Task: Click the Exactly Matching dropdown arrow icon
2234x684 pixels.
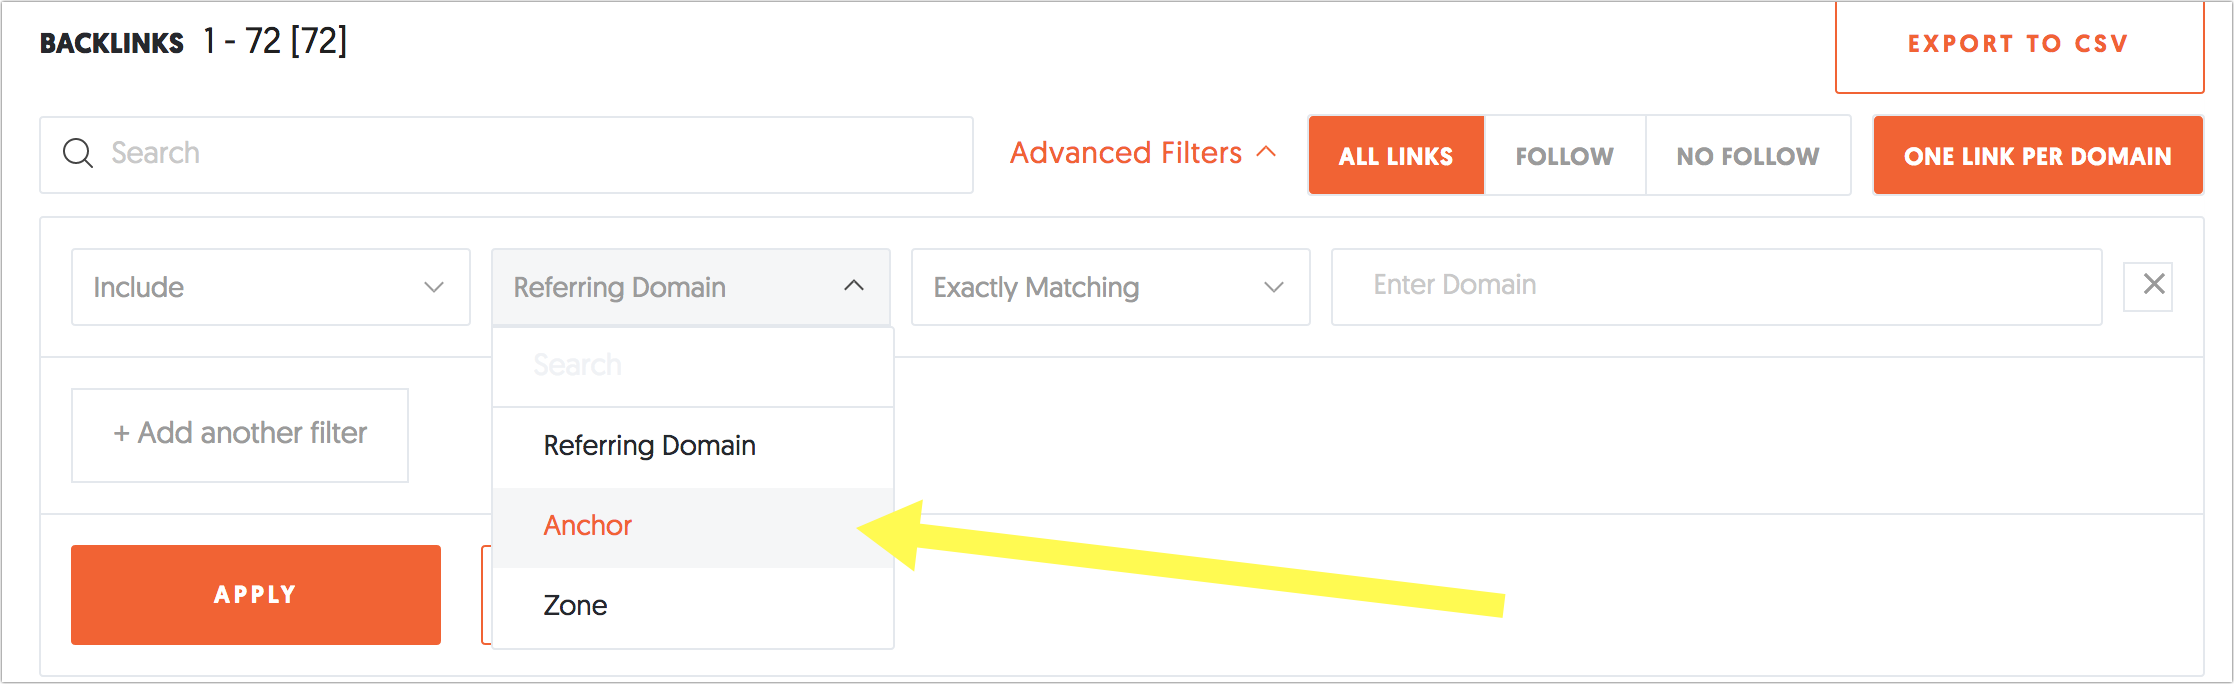Action: 1273,287
